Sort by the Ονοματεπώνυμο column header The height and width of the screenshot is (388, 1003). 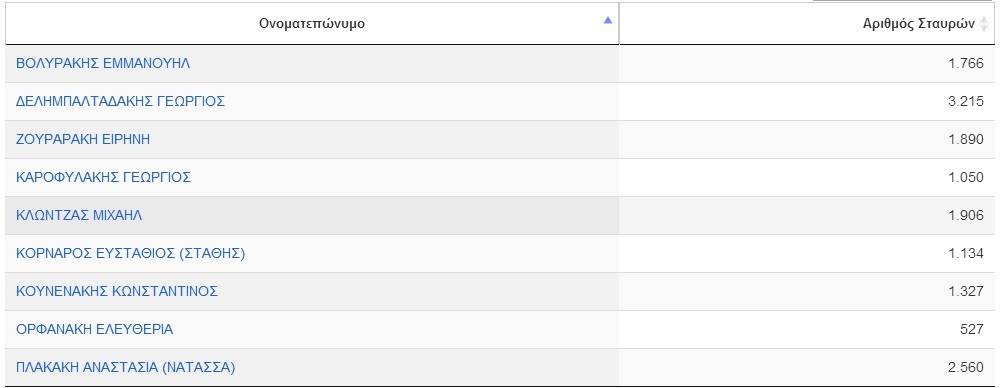click(312, 24)
